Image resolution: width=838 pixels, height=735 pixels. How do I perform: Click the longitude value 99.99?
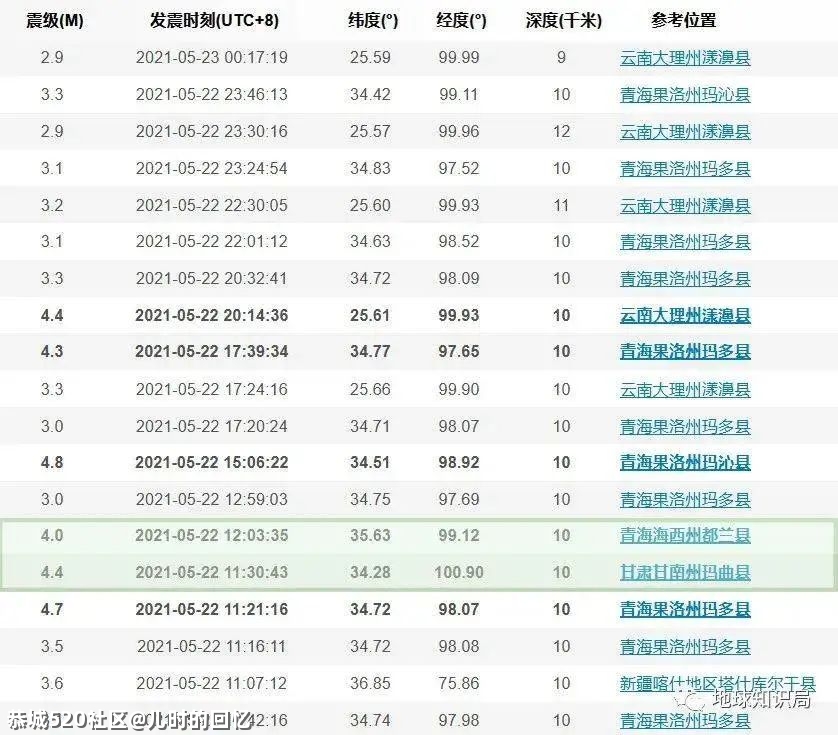(x=459, y=57)
